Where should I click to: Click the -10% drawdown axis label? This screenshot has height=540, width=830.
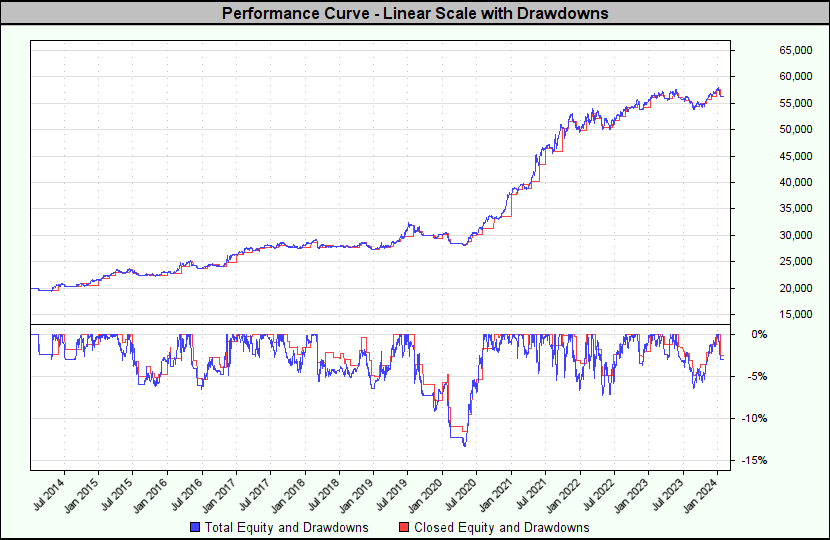pyautogui.click(x=754, y=418)
